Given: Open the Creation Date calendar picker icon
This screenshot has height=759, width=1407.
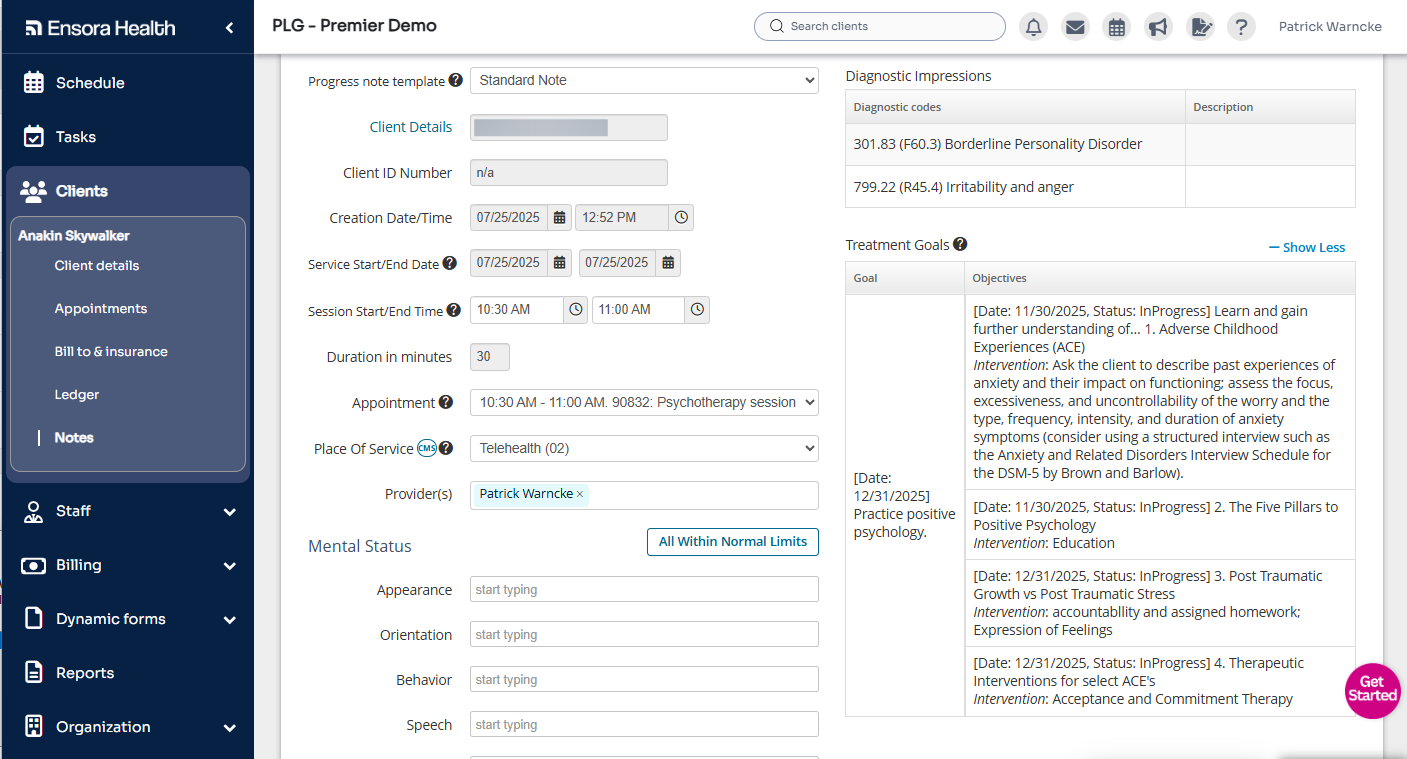Looking at the screenshot, I should tap(560, 218).
